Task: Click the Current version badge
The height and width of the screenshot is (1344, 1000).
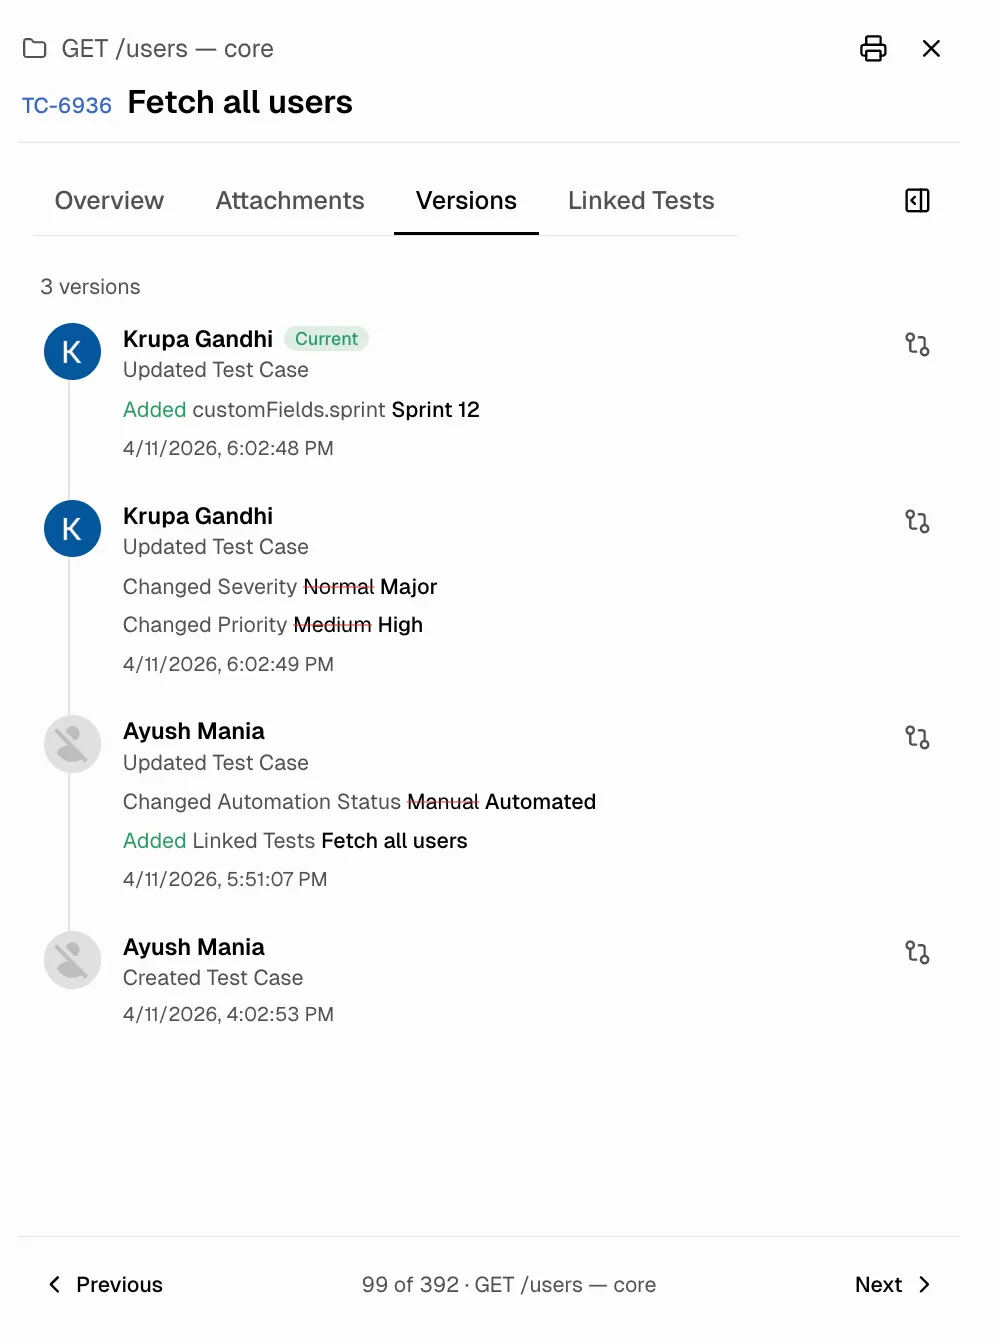Action: [326, 339]
